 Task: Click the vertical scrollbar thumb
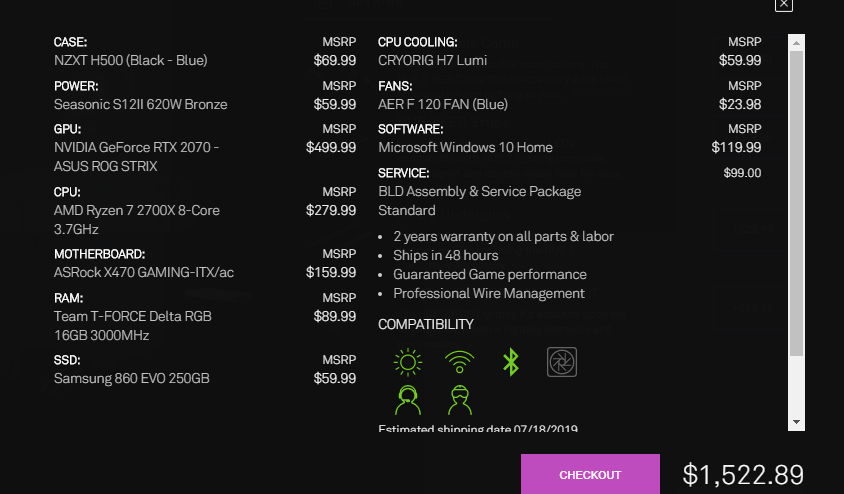[796, 203]
